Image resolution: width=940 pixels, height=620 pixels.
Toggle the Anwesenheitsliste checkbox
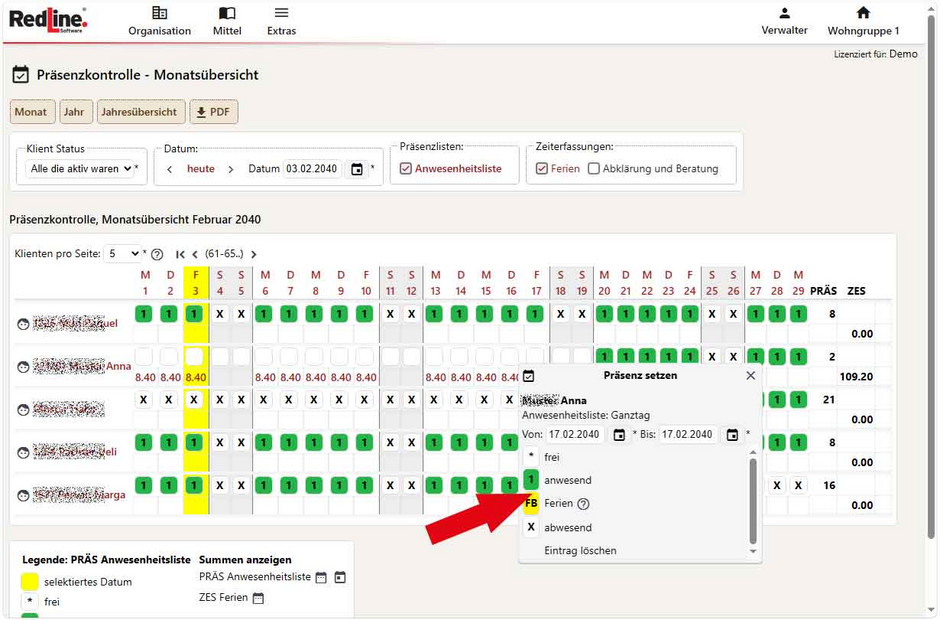(x=406, y=169)
